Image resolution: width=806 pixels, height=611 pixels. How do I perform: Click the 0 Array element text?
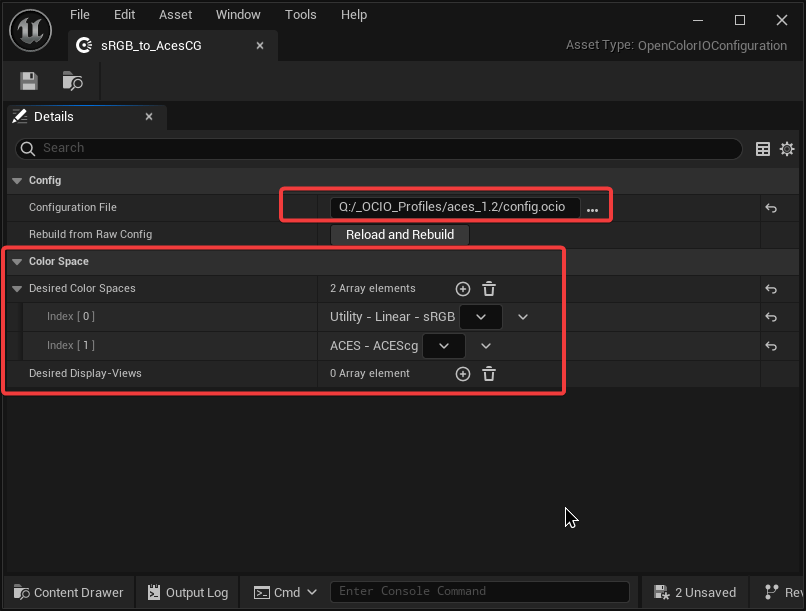(370, 374)
